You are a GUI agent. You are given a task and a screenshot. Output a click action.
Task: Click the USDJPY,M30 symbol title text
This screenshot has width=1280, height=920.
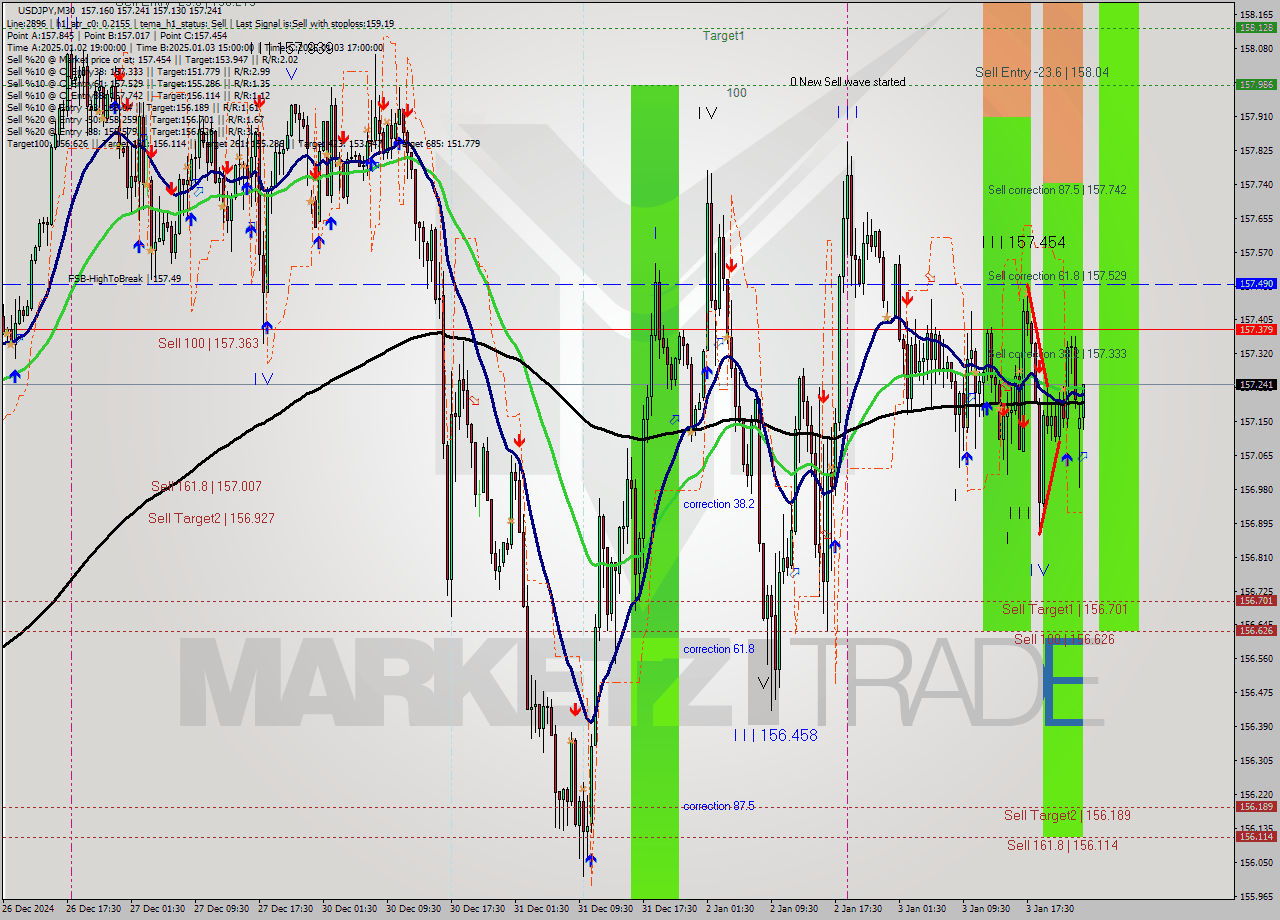(x=47, y=10)
